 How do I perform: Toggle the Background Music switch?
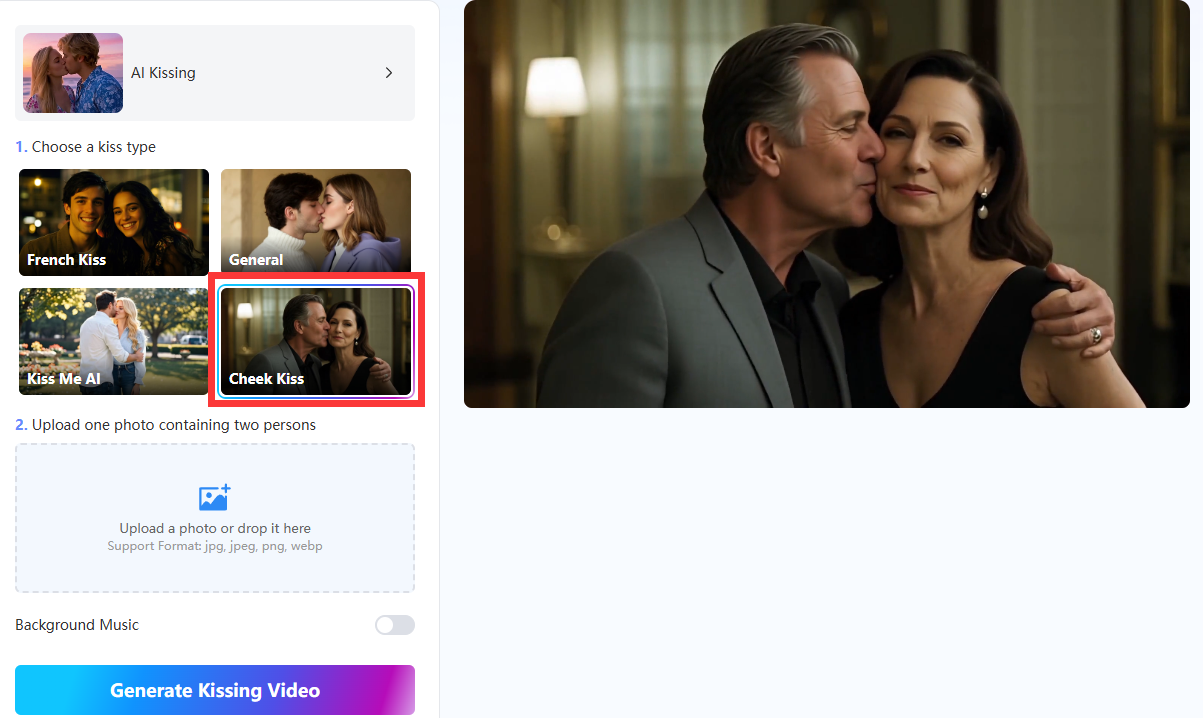394,625
